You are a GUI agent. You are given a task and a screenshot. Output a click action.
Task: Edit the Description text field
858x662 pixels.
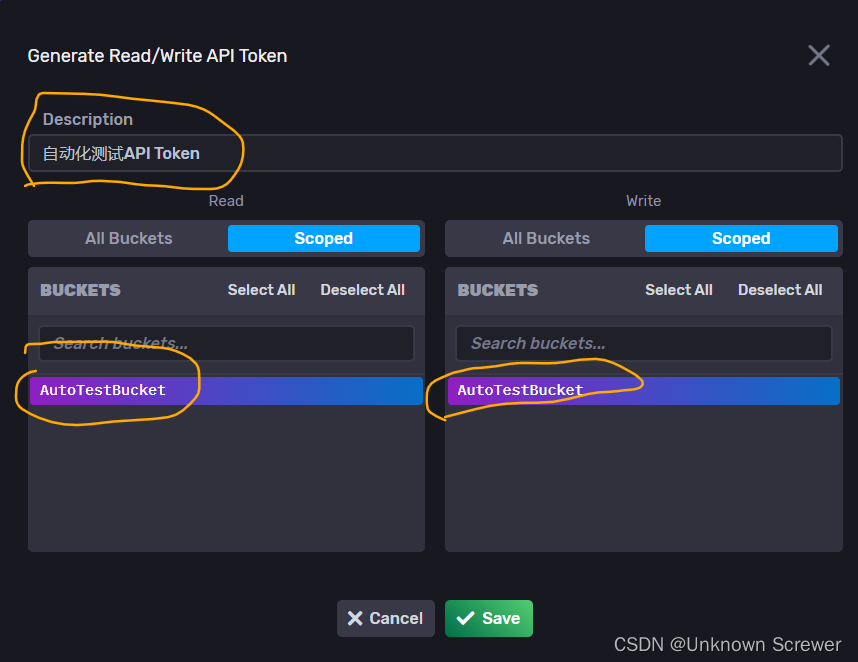pos(435,153)
